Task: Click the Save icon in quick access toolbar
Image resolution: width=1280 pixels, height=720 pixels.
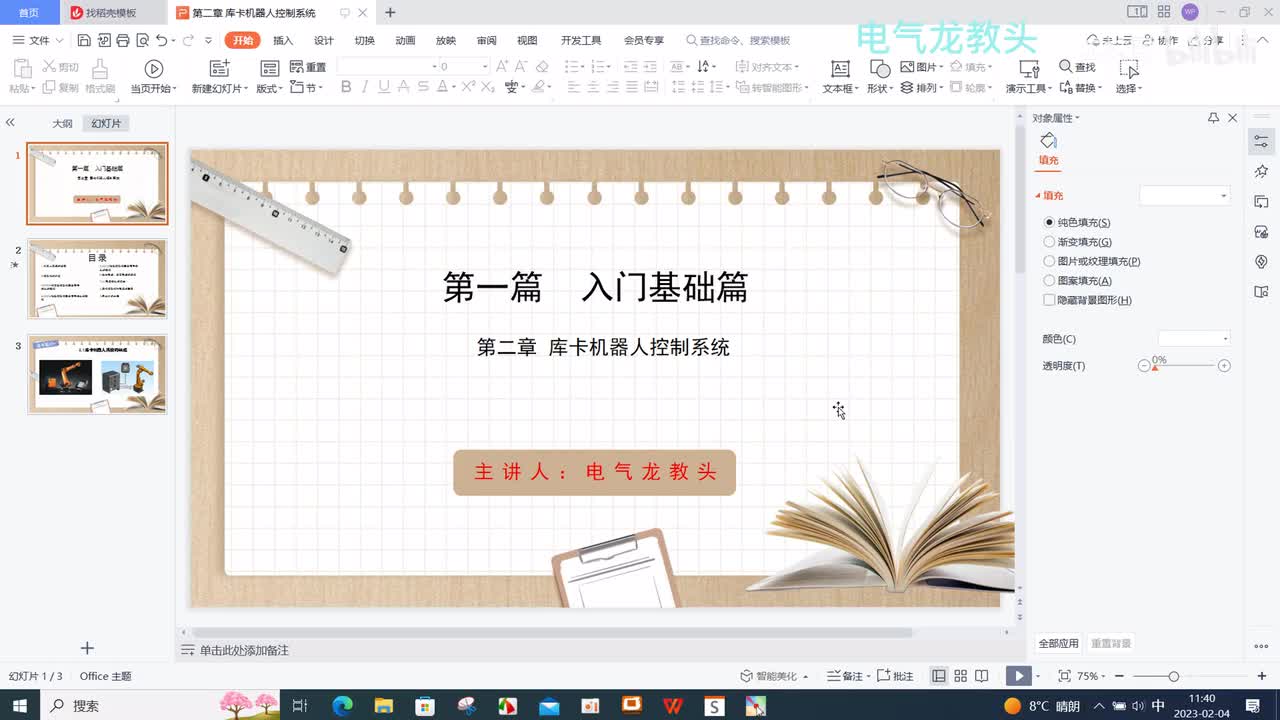Action: pos(84,40)
